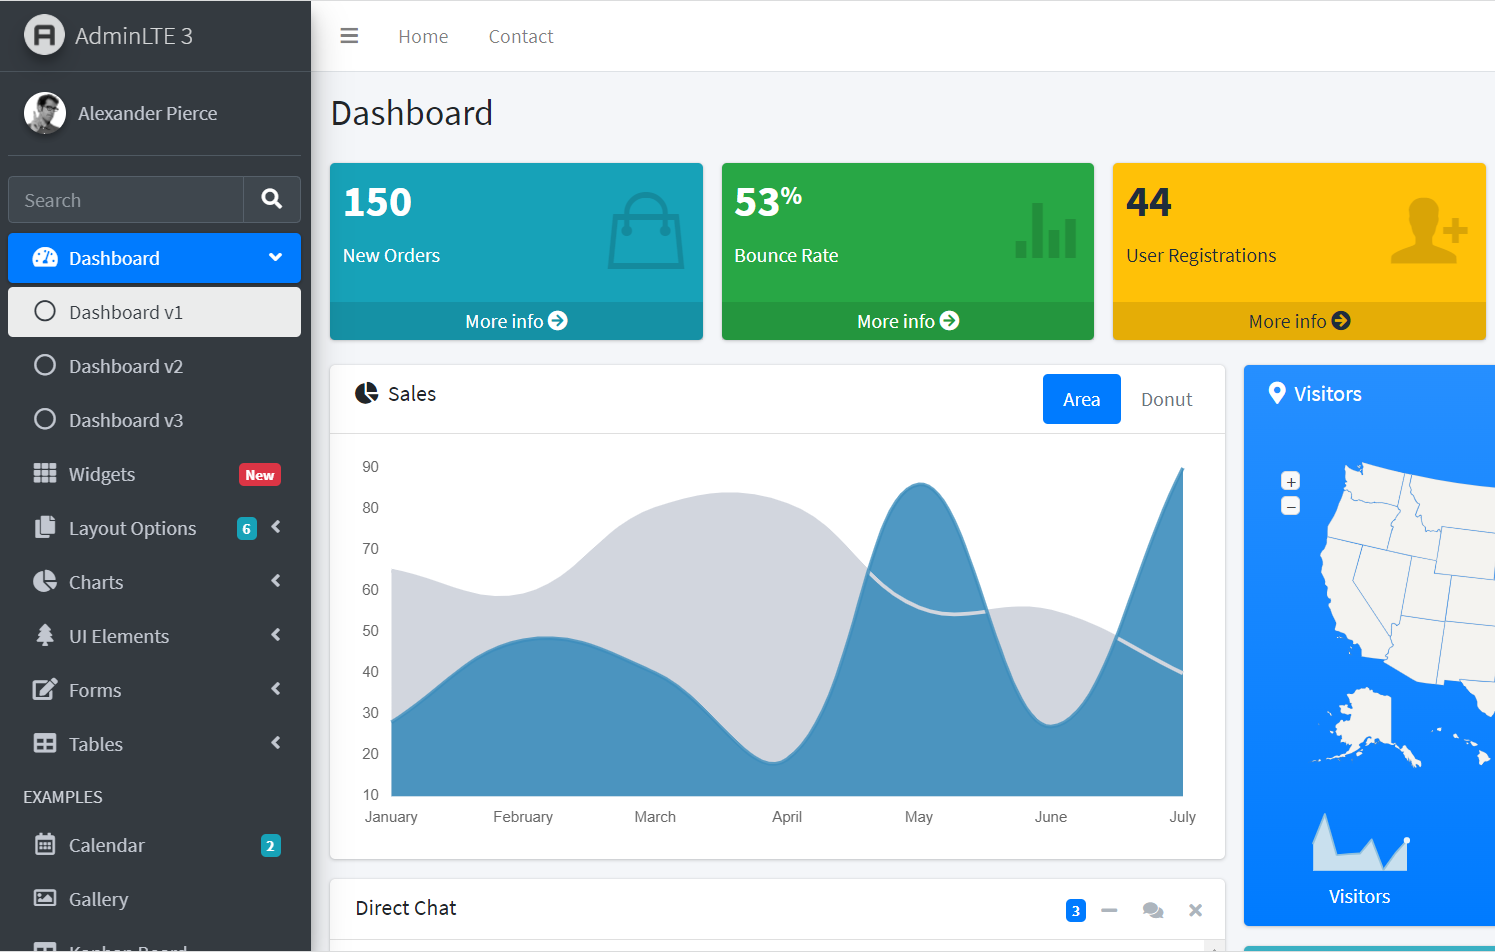Open the Home navbar link

pyautogui.click(x=423, y=36)
